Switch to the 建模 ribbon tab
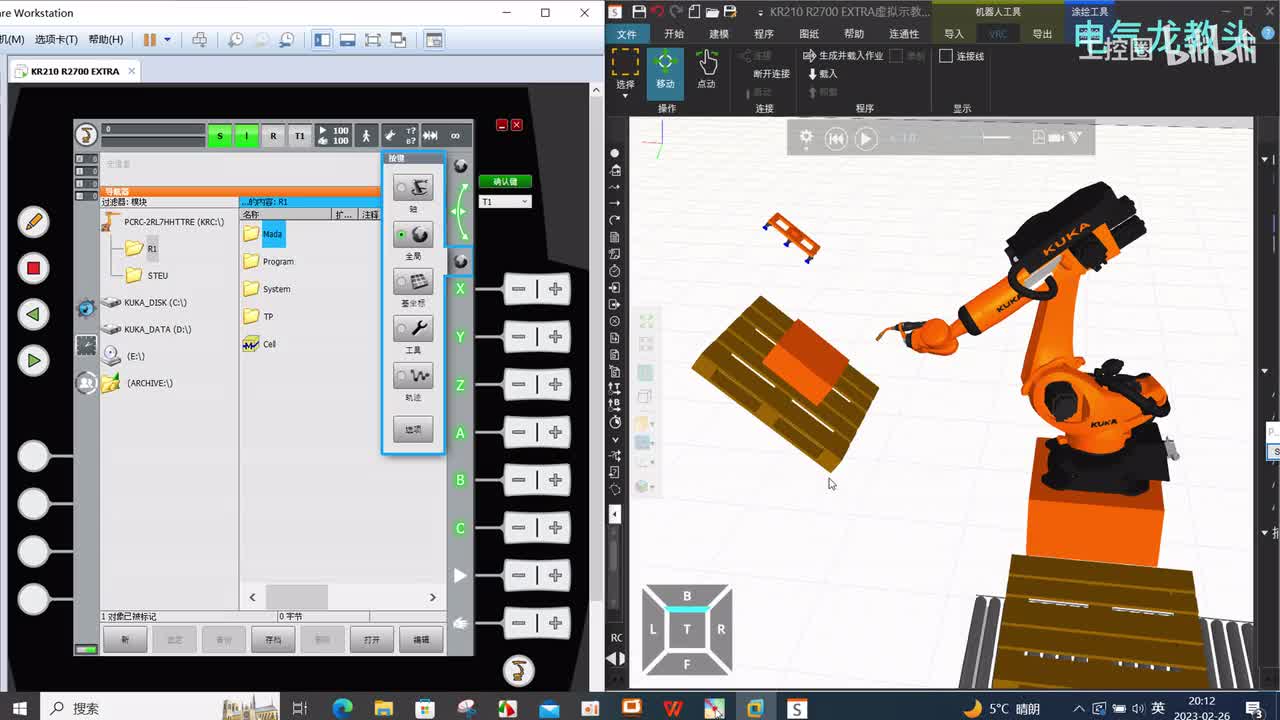This screenshot has width=1280, height=720. (718, 34)
